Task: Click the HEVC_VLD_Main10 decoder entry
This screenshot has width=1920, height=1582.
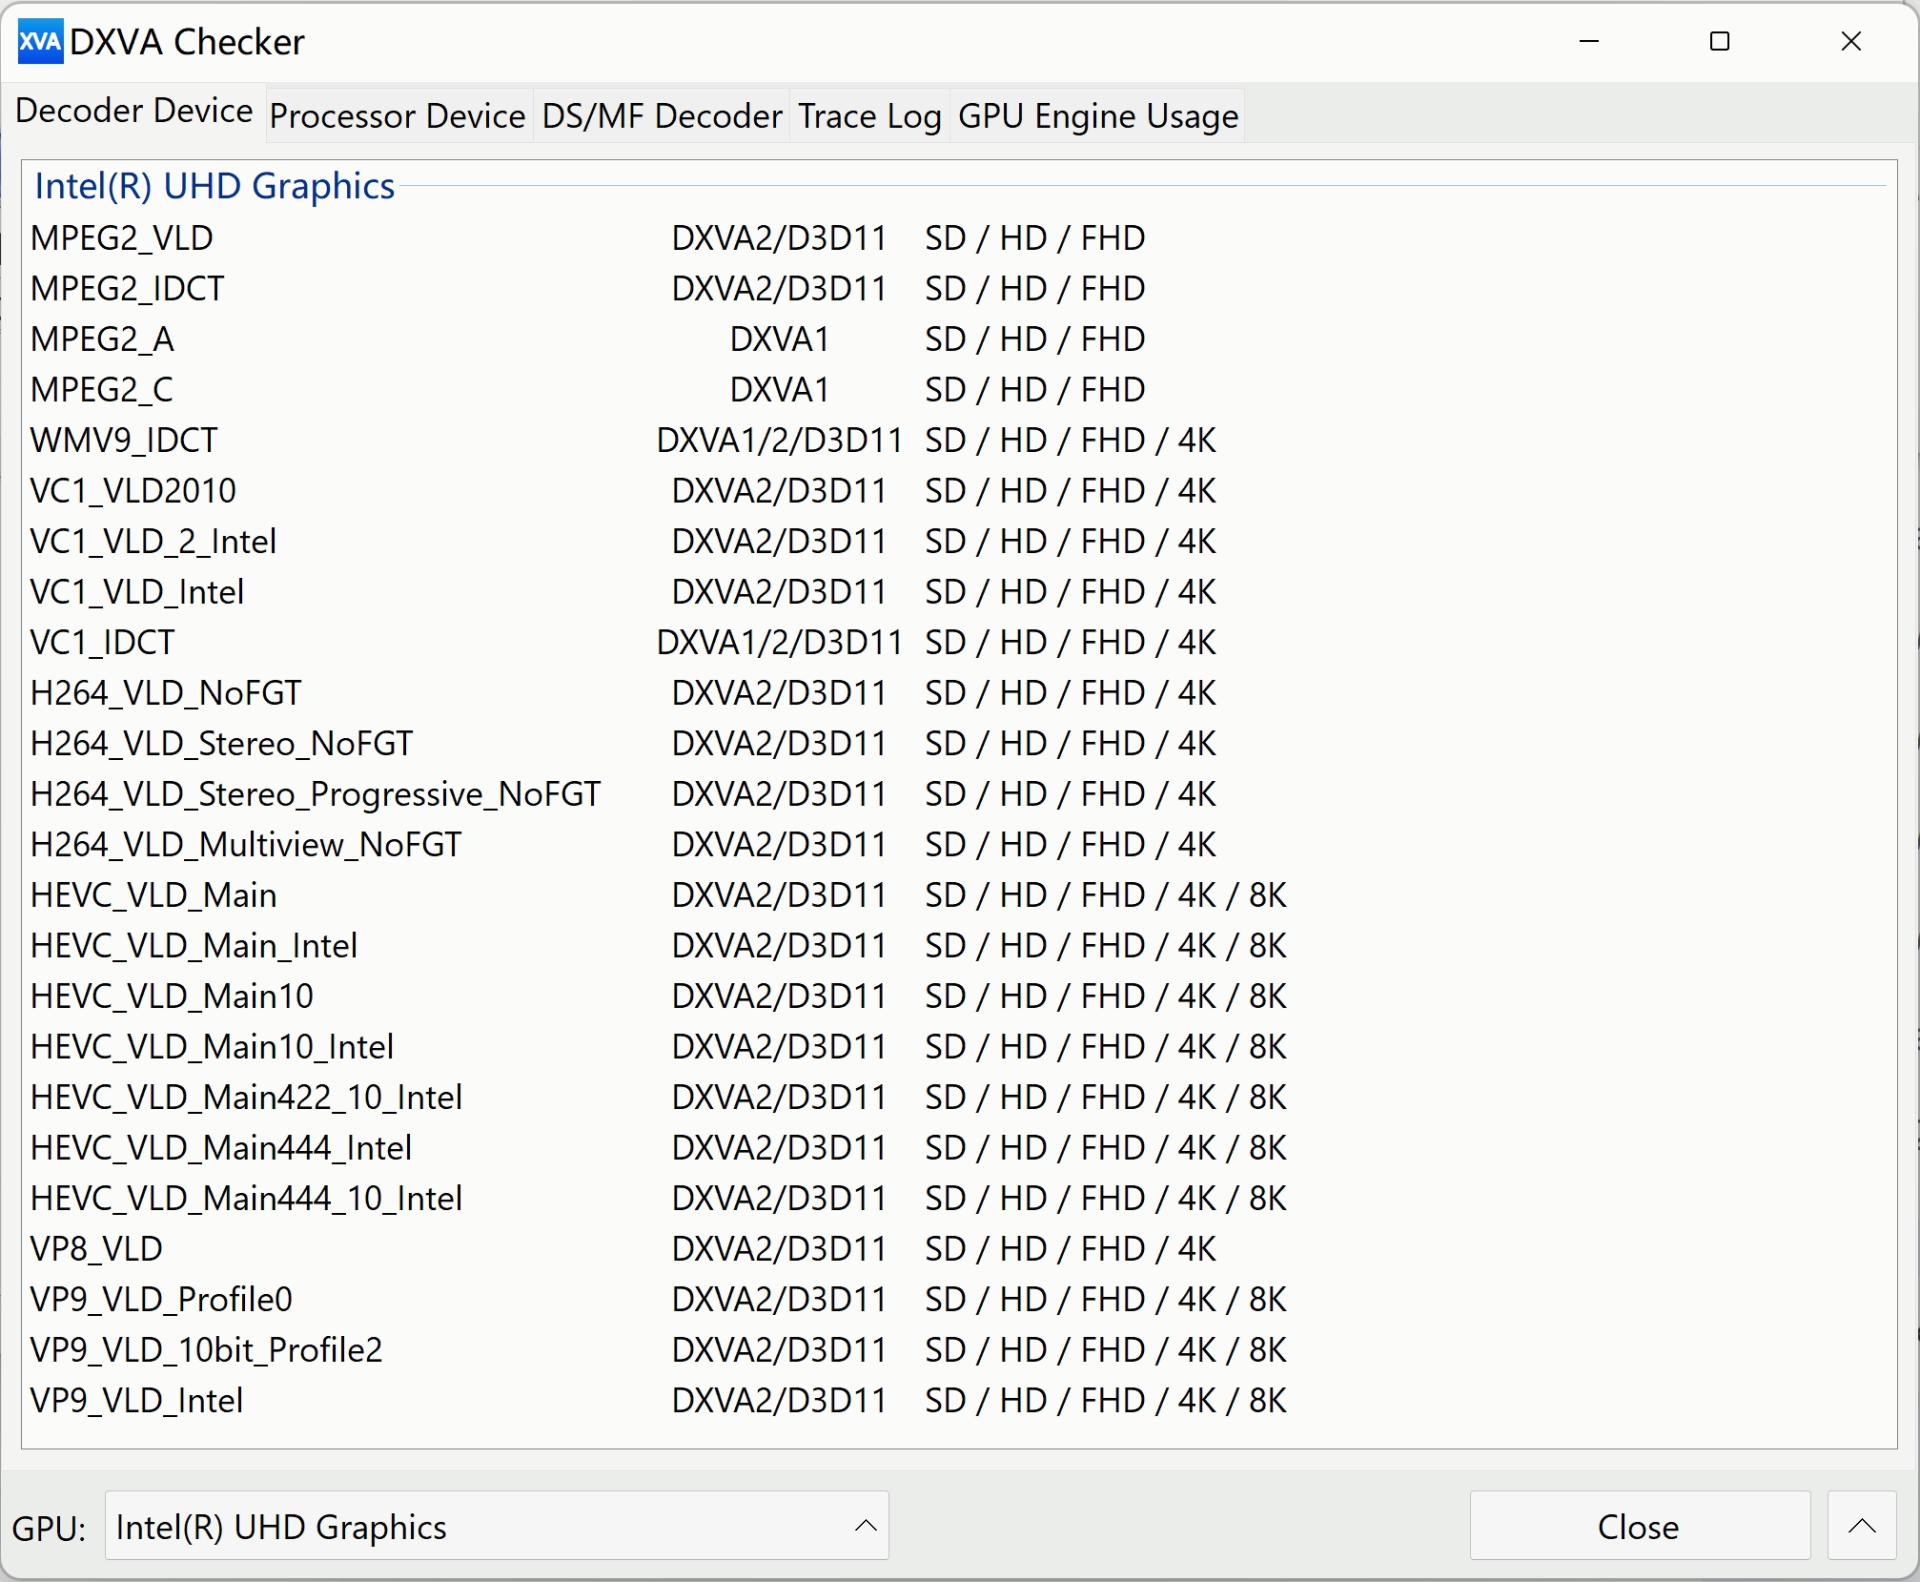Action: (172, 996)
